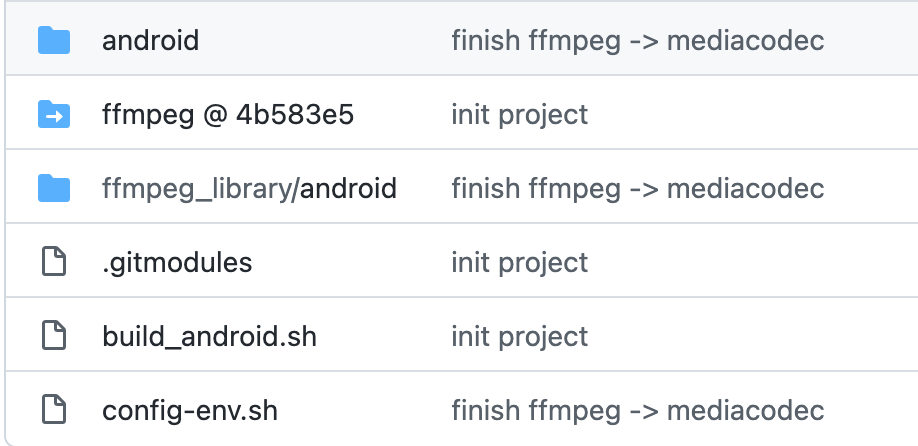The height and width of the screenshot is (446, 918).
Task: Open the commit message for config-env.sh
Action: pyautogui.click(x=637, y=410)
